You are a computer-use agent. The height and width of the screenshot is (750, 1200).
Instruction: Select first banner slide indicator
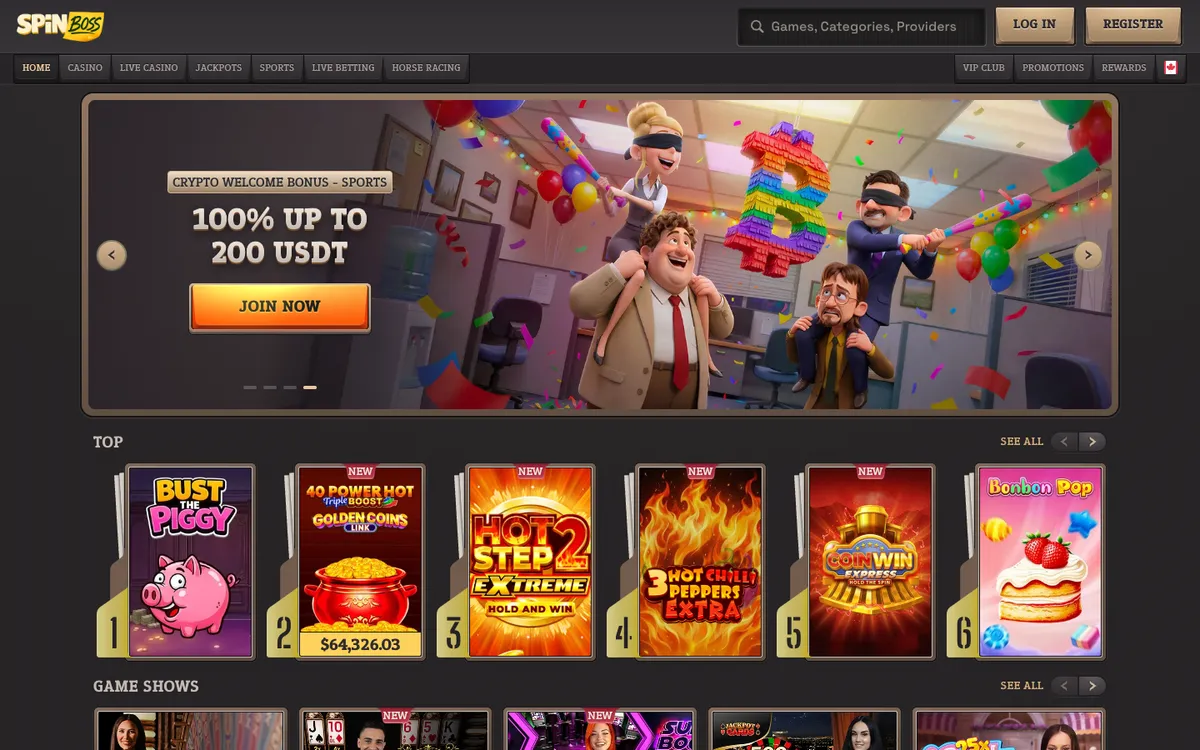pyautogui.click(x=250, y=387)
